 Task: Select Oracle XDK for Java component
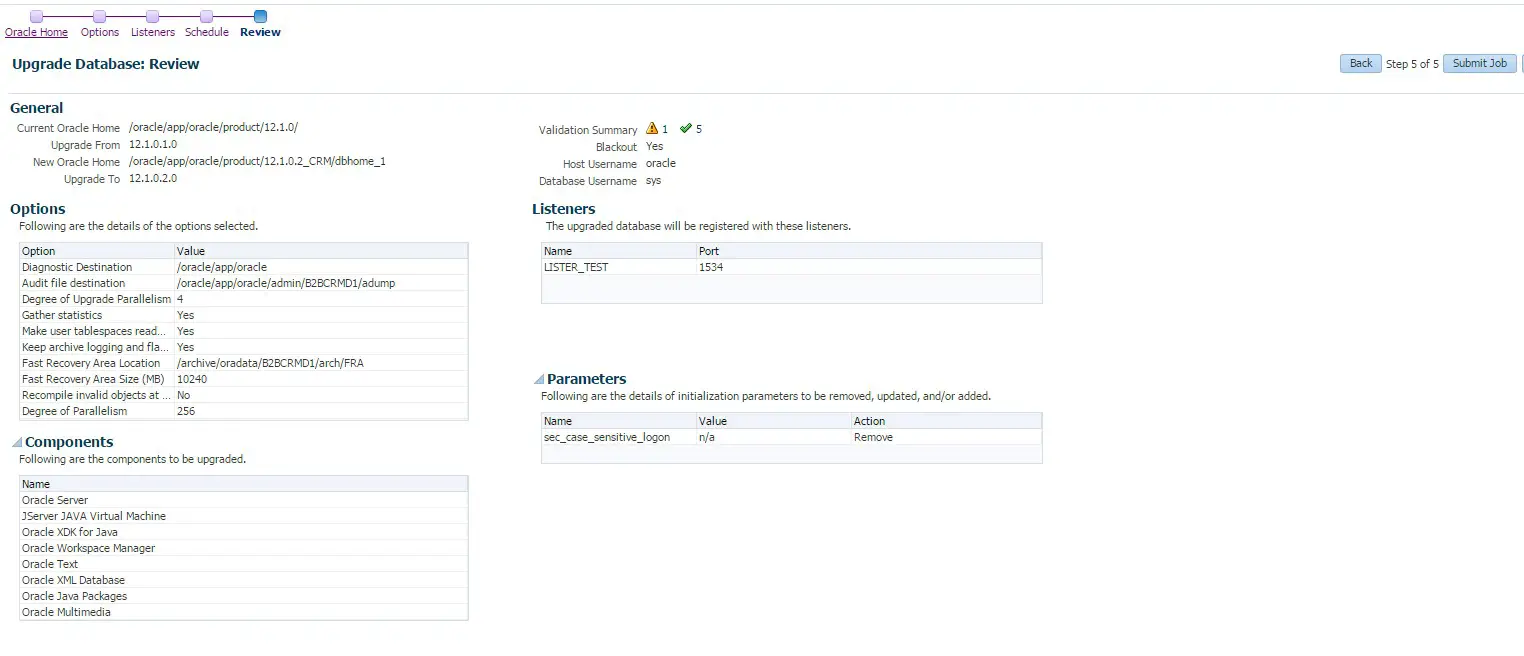[243, 532]
